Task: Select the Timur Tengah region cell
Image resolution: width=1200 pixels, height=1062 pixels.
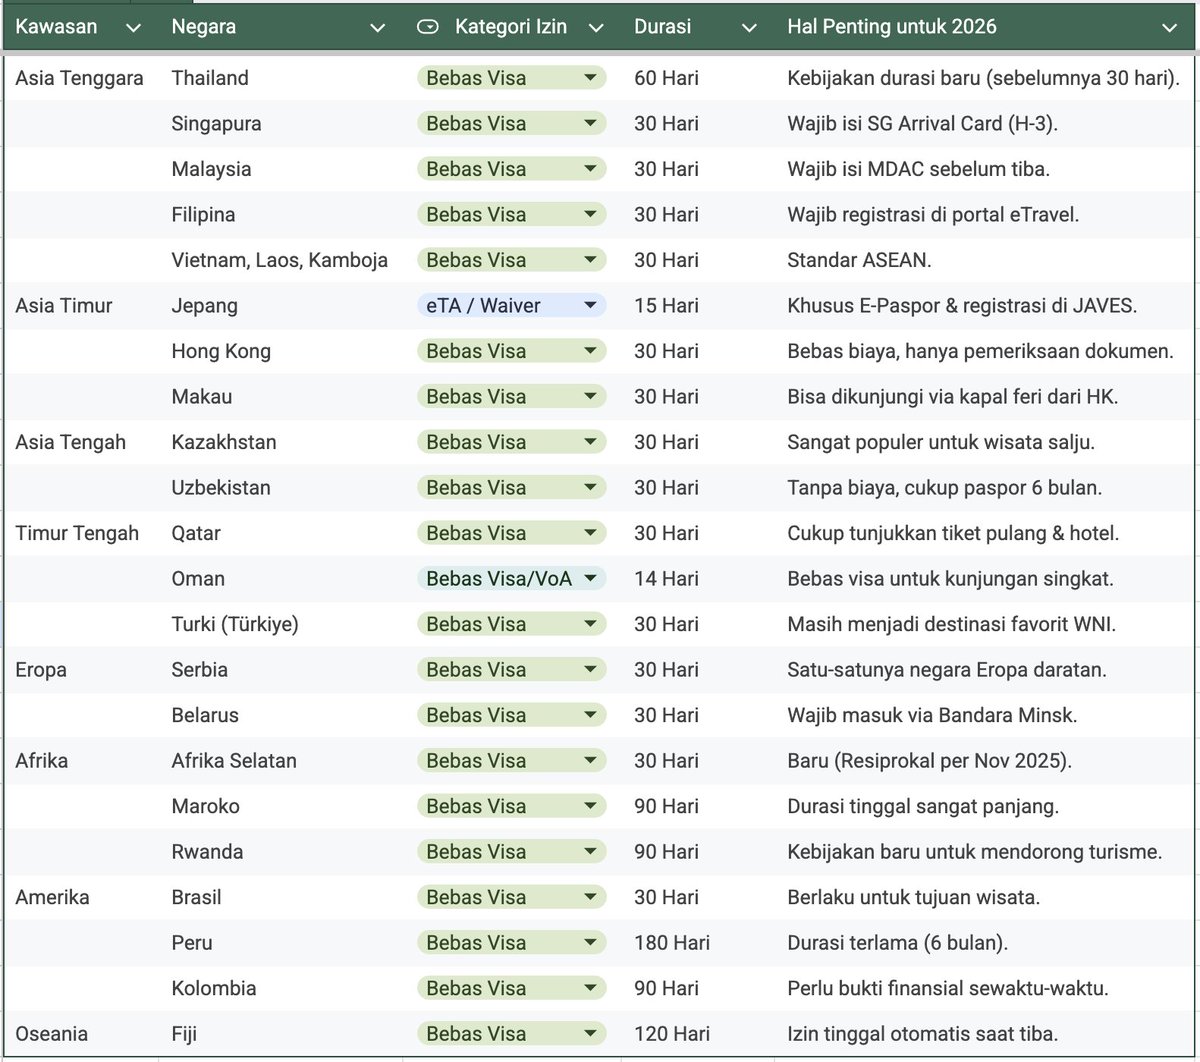Action: pyautogui.click(x=80, y=533)
